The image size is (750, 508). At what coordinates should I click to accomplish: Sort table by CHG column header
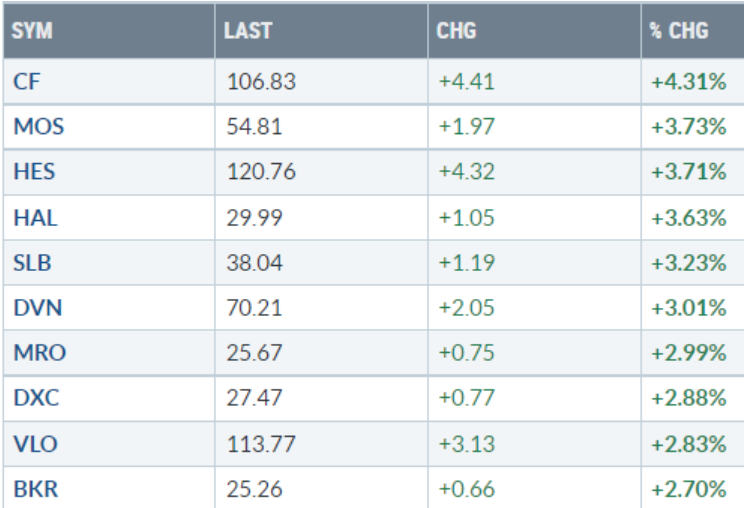tap(456, 31)
